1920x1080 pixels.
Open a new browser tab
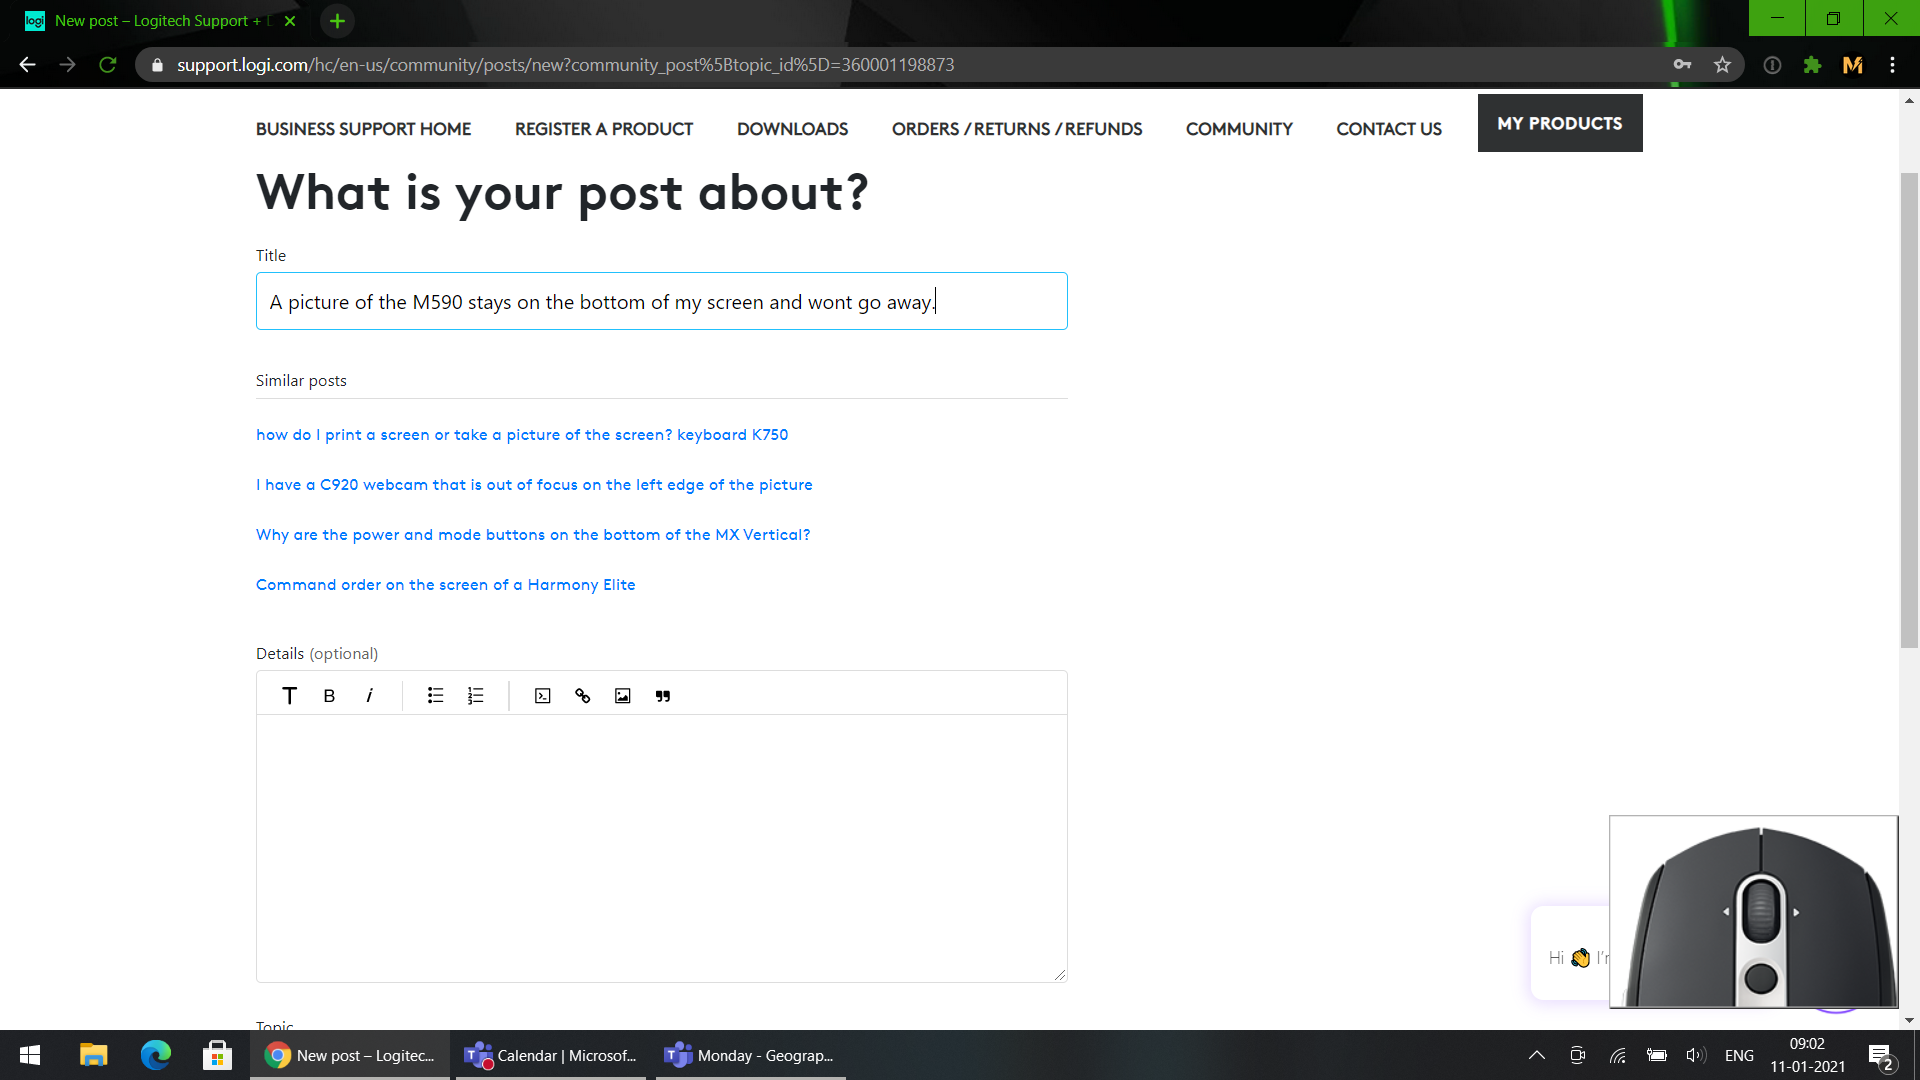[x=337, y=21]
